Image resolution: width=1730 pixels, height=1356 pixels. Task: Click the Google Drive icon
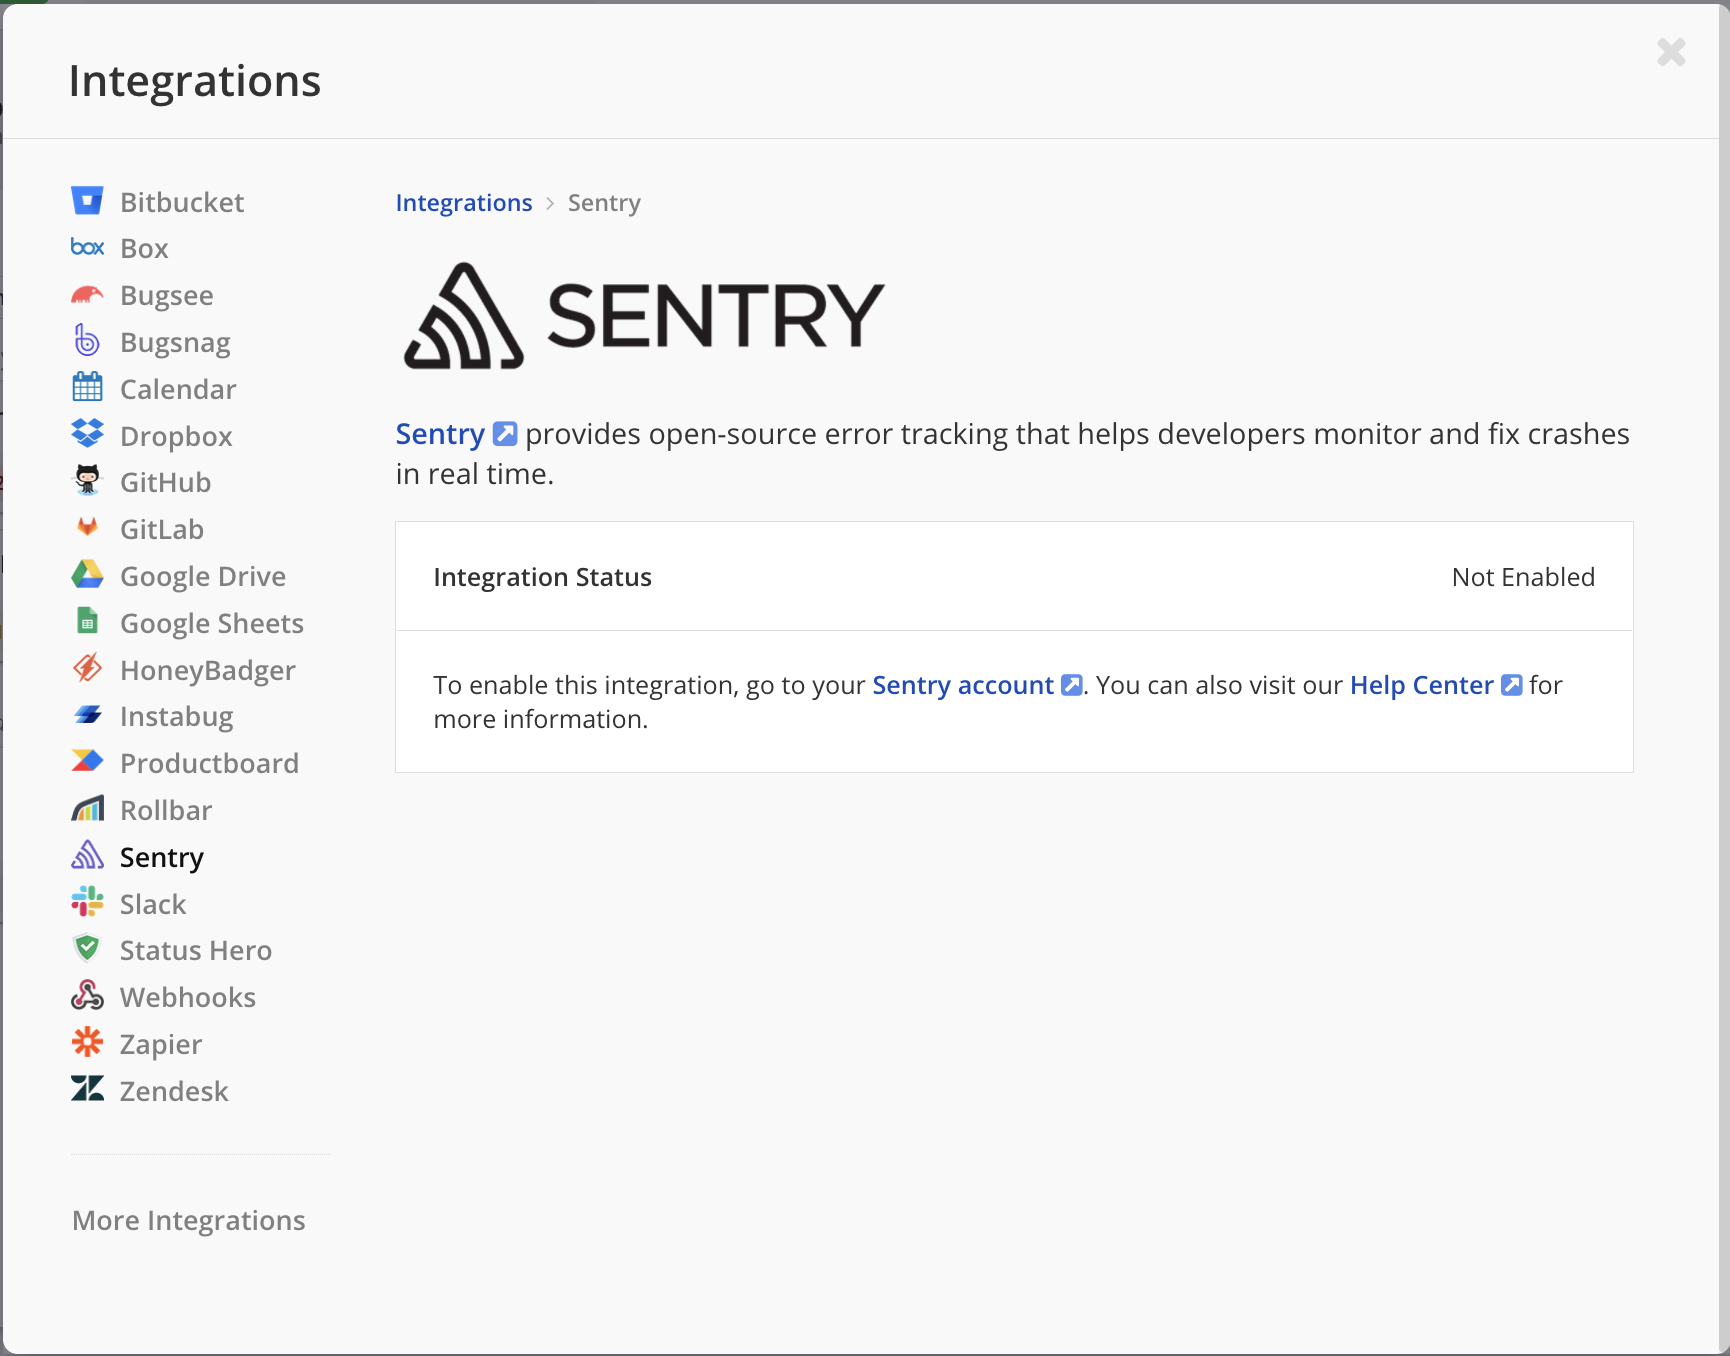87,574
